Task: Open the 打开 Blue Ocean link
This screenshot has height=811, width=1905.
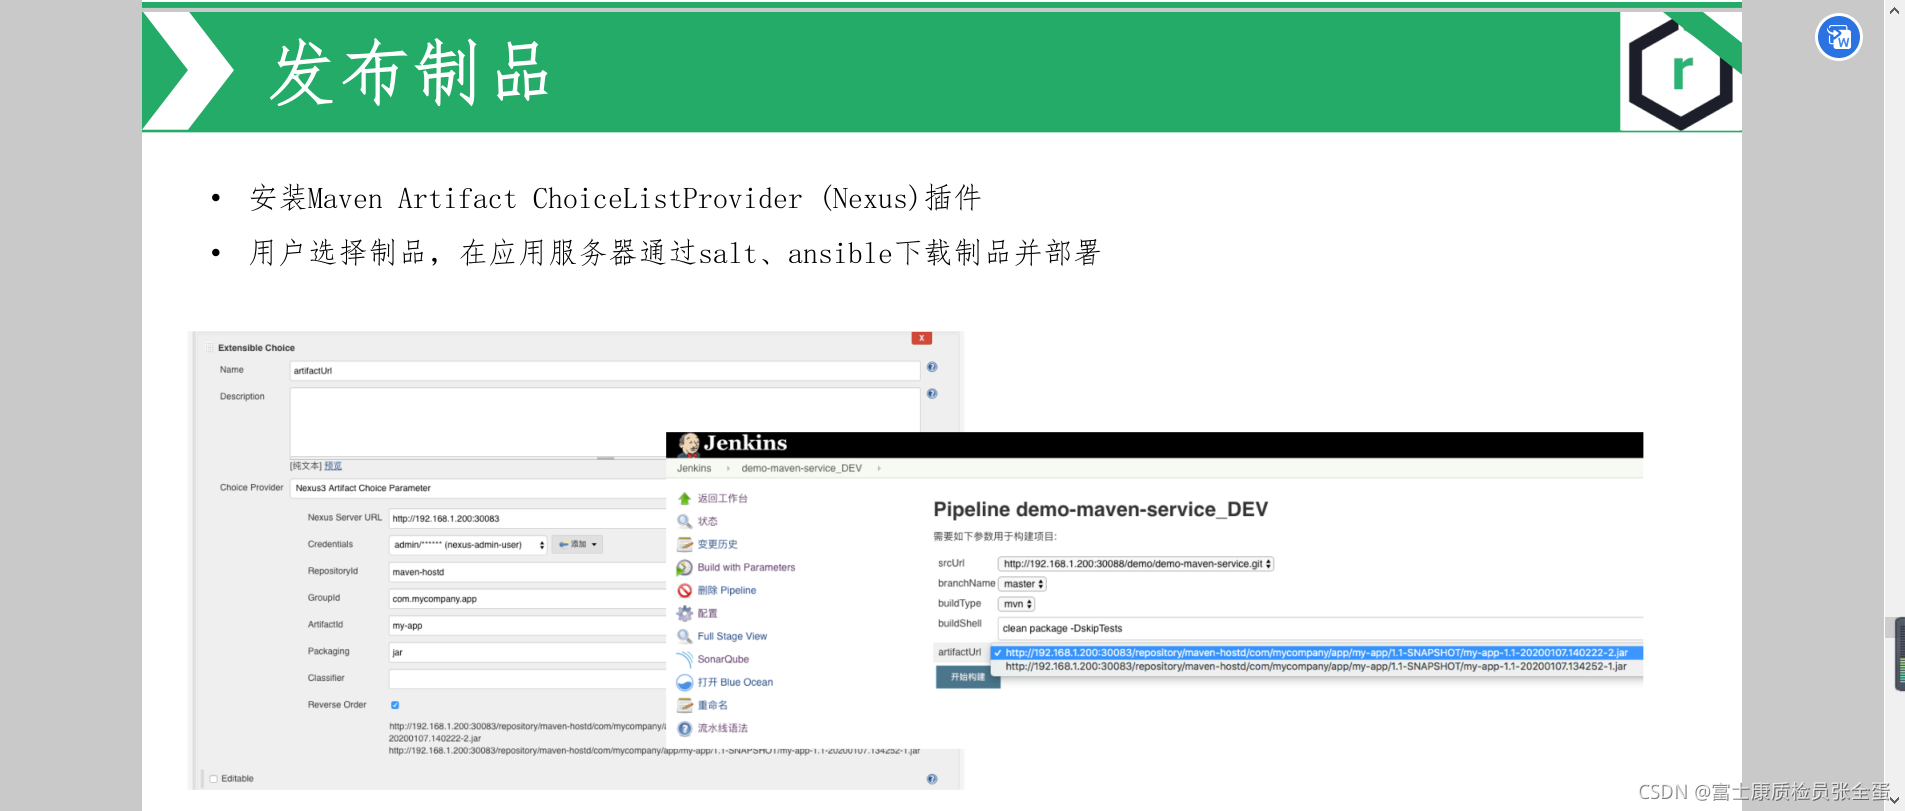Action: pyautogui.click(x=735, y=683)
